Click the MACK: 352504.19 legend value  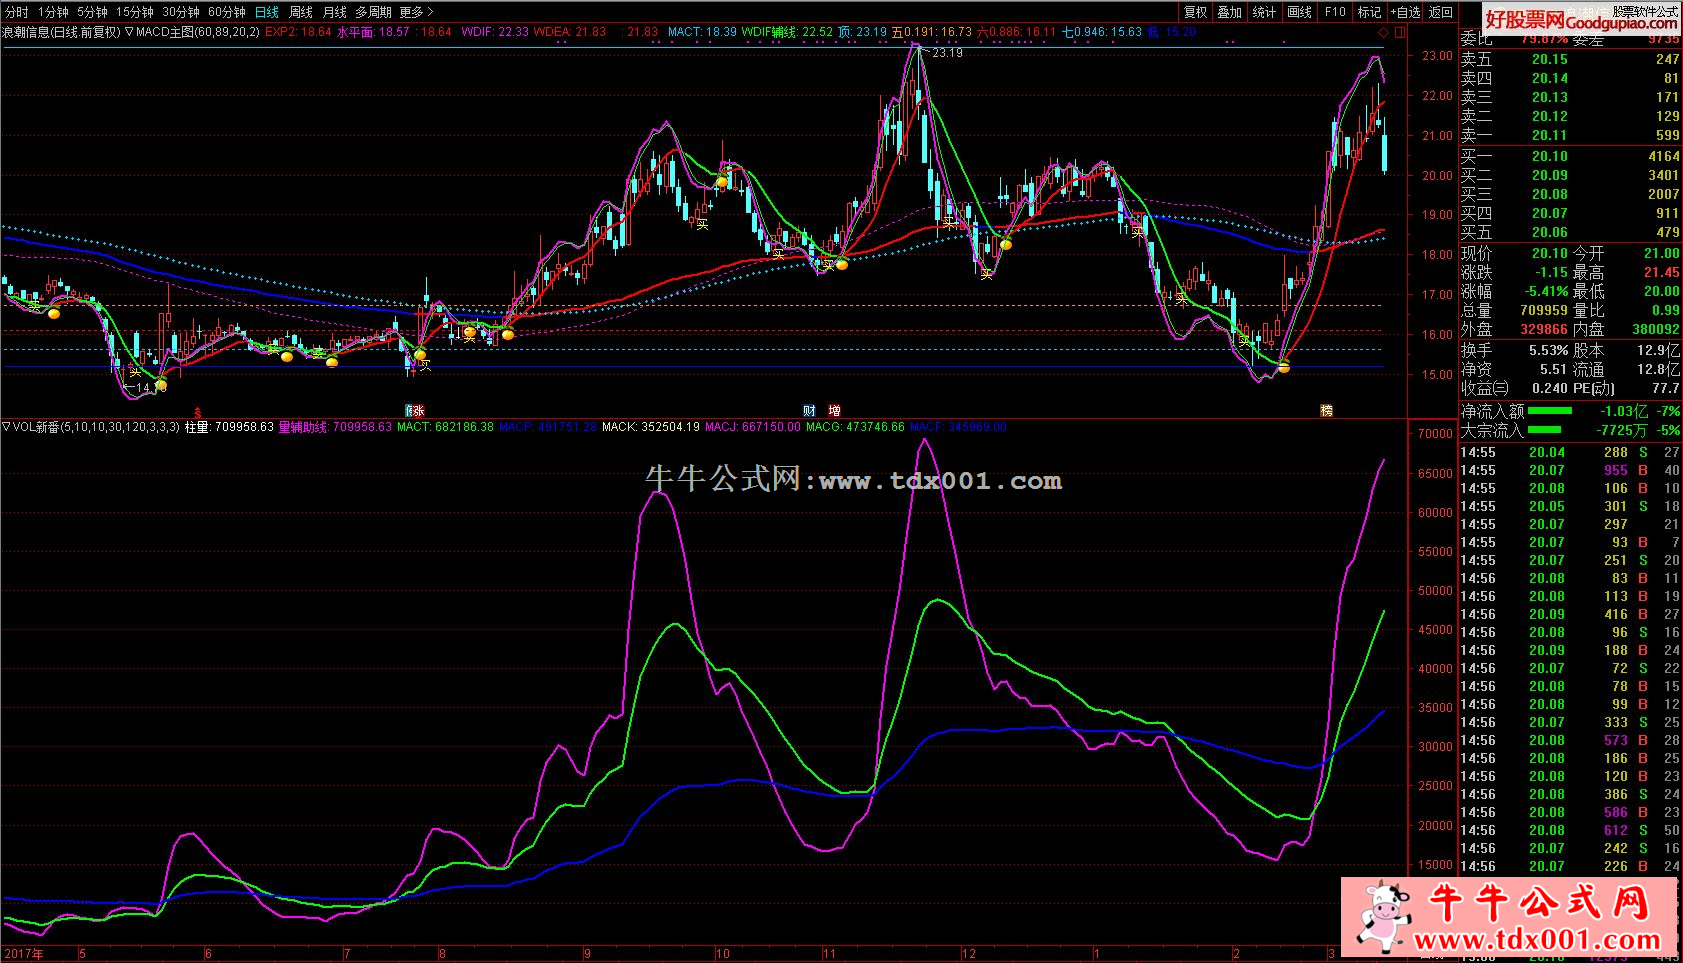[651, 427]
